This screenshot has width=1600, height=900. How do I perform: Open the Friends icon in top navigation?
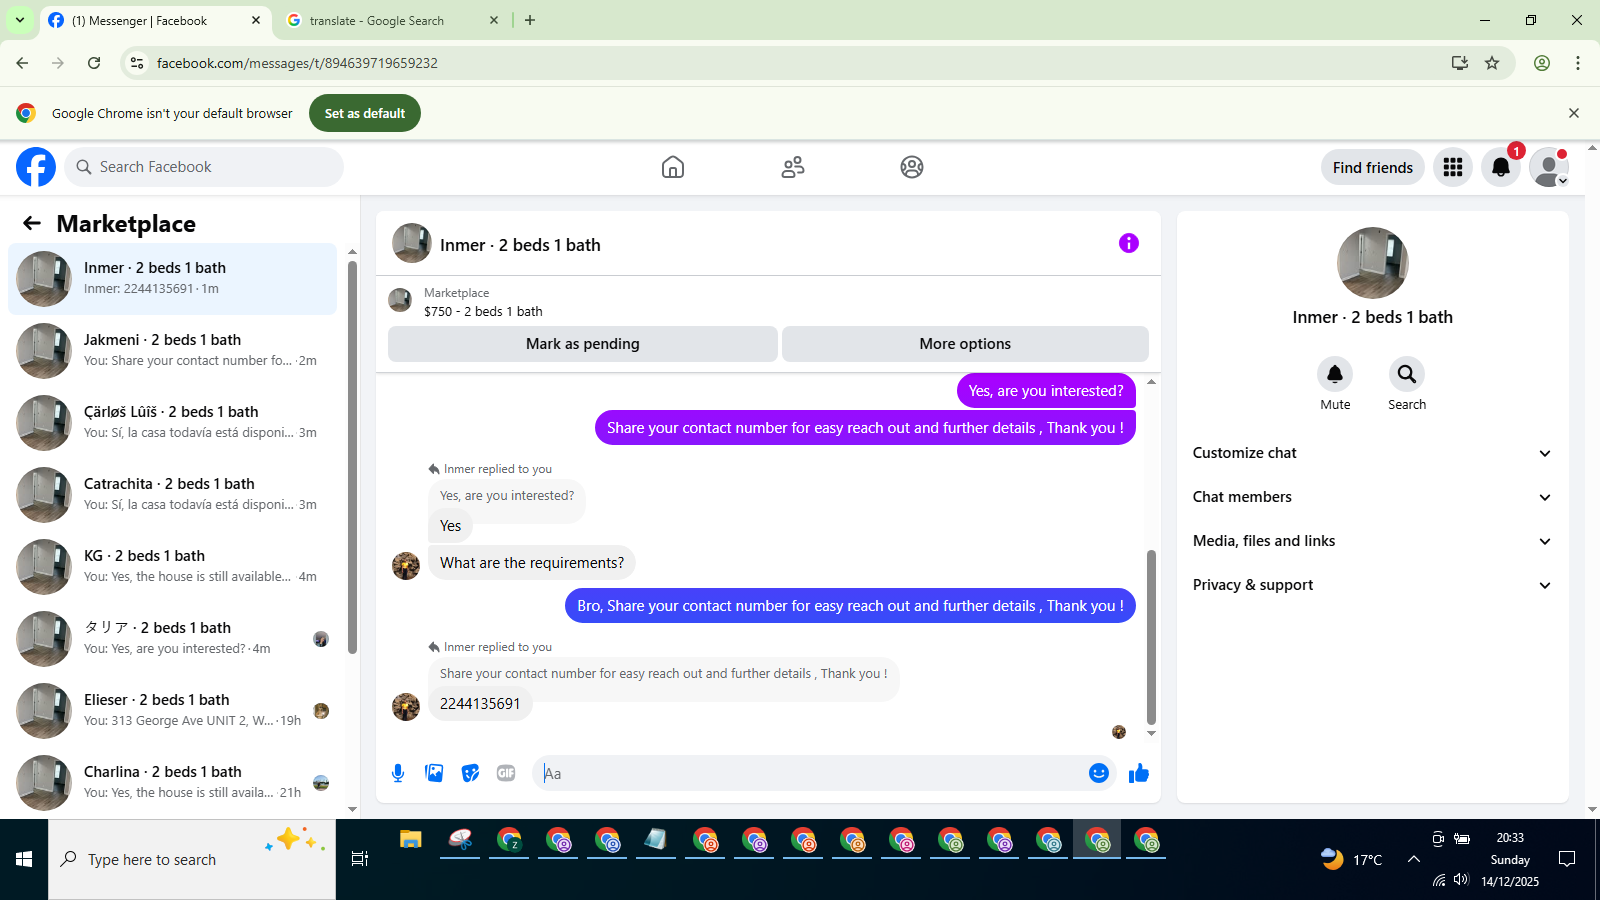click(x=793, y=167)
